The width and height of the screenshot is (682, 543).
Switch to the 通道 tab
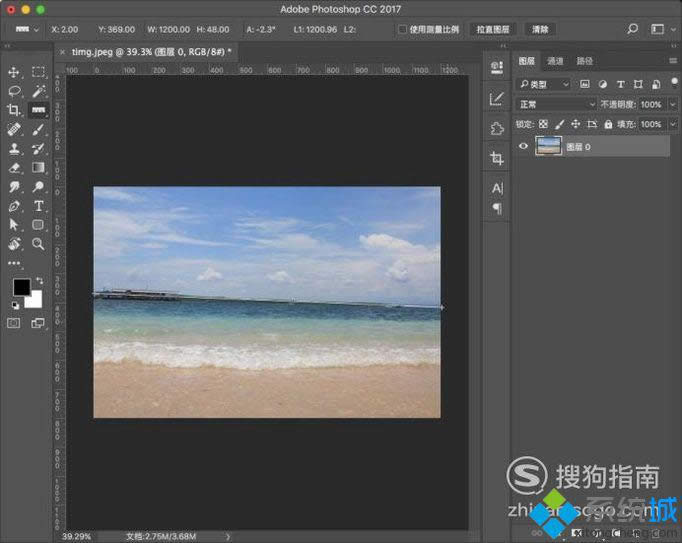(x=555, y=61)
